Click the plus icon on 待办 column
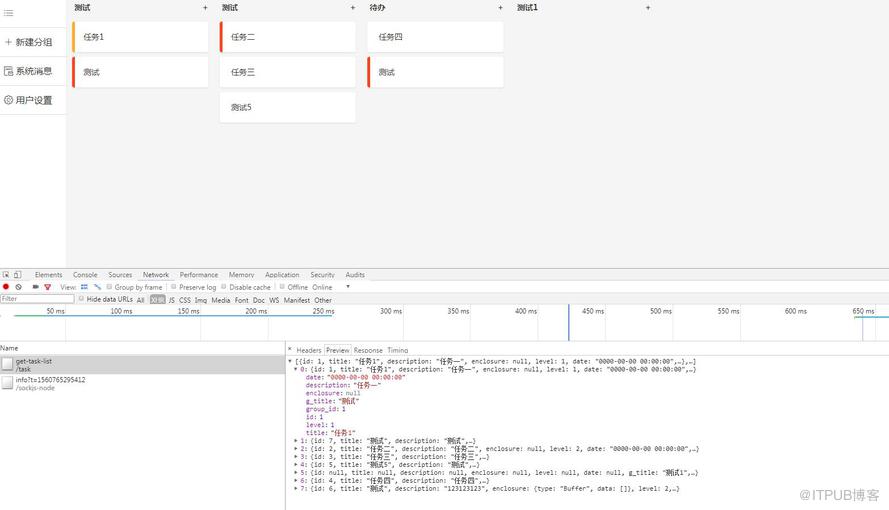Viewport: 889px width, 510px height. coord(500,8)
